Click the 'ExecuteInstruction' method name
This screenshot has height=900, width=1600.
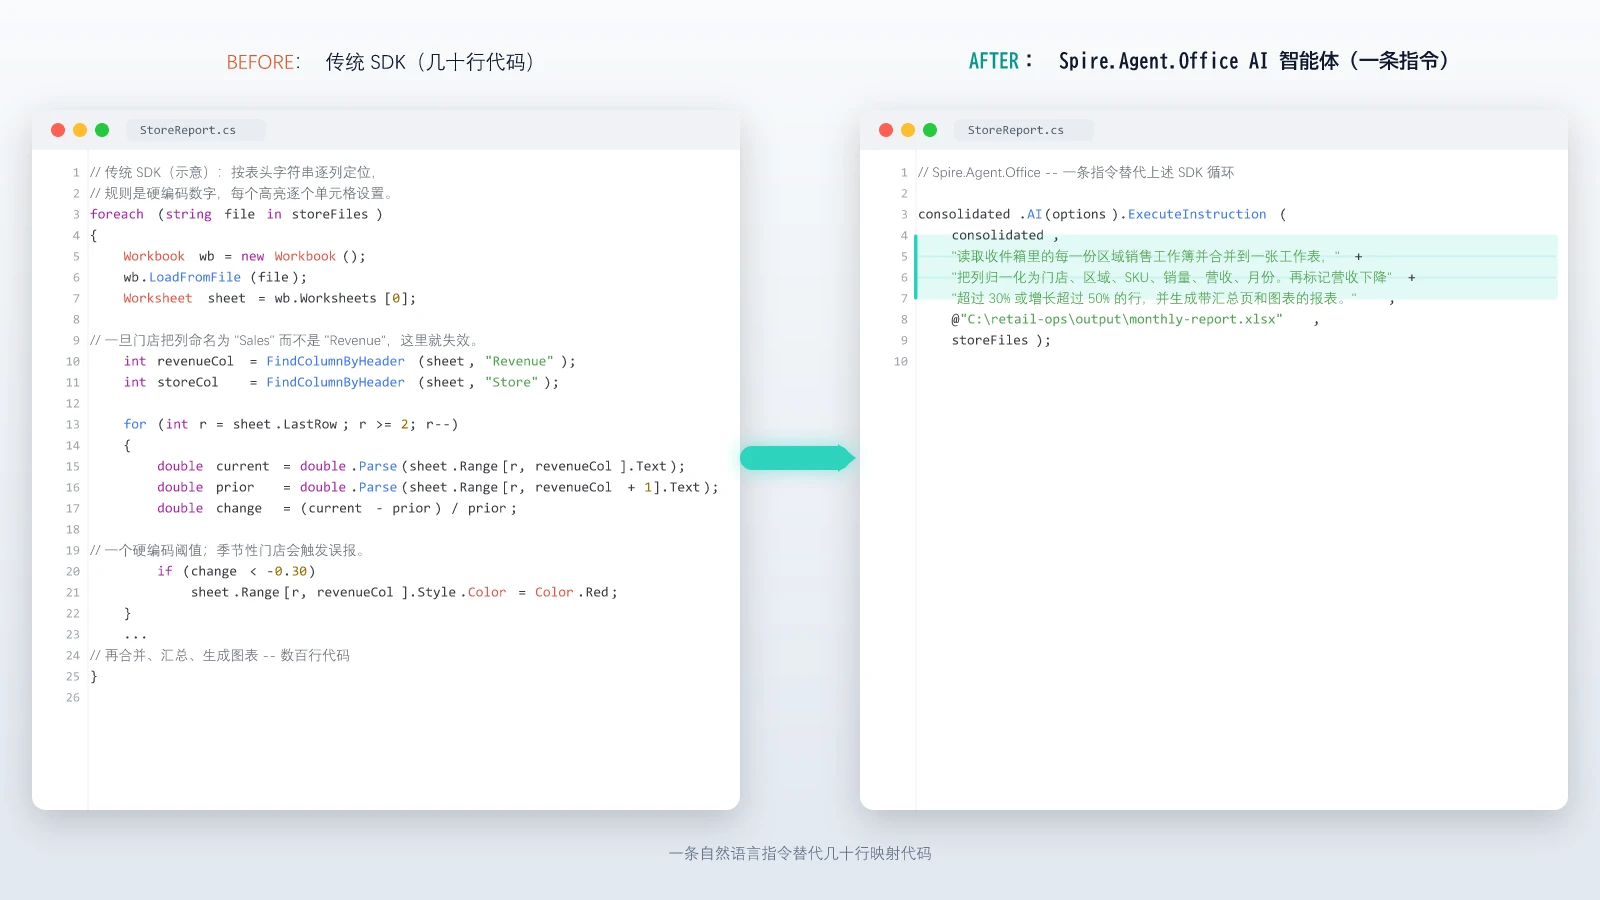click(1197, 214)
